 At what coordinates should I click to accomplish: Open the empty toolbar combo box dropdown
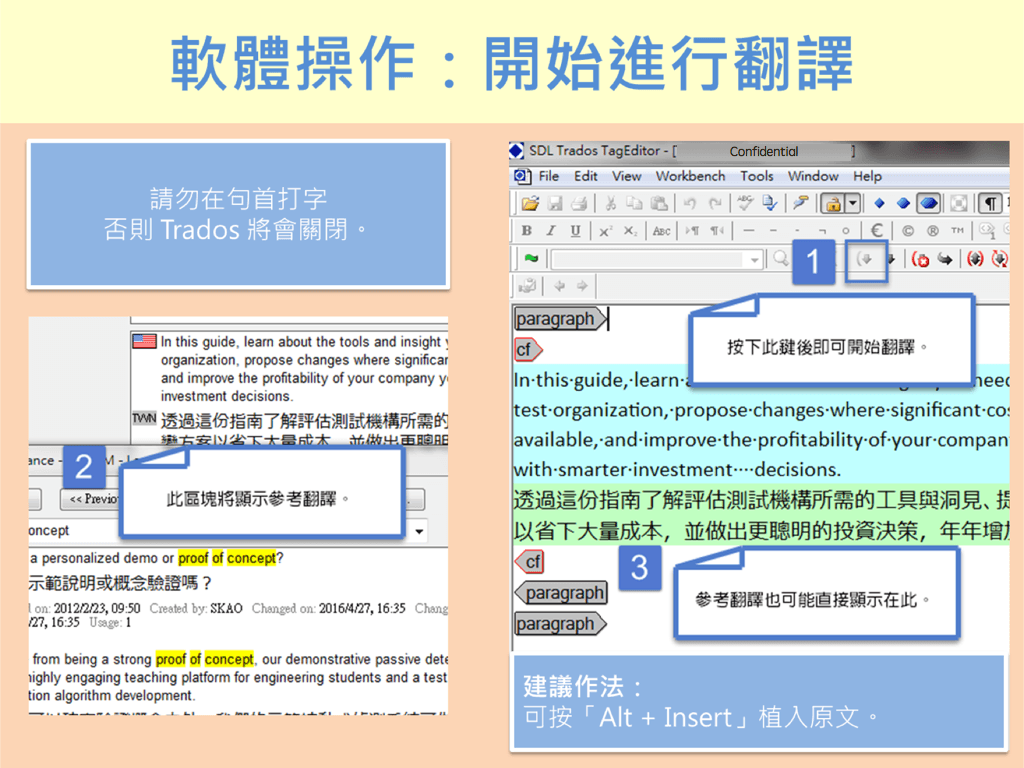pos(755,260)
